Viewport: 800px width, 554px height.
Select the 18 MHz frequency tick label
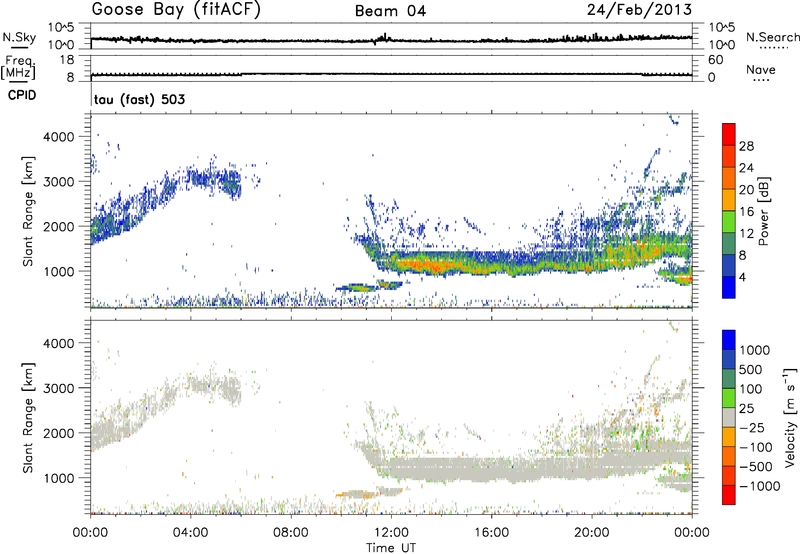tap(67, 60)
